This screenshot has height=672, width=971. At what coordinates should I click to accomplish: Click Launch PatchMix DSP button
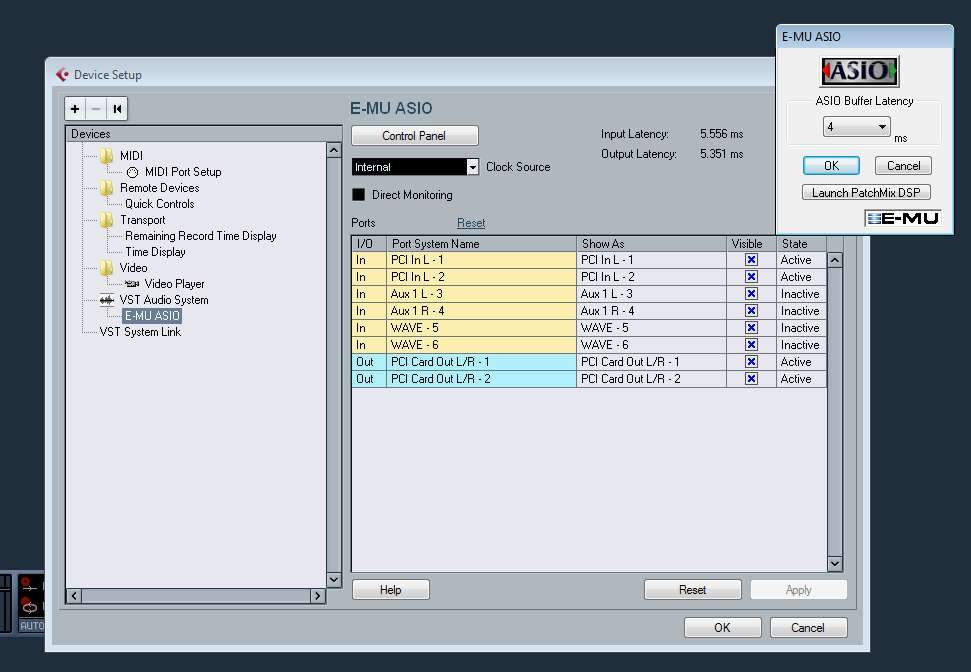[866, 192]
